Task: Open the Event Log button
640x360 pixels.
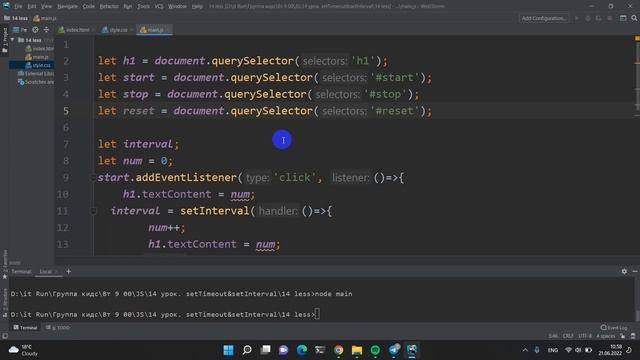Action: point(613,327)
